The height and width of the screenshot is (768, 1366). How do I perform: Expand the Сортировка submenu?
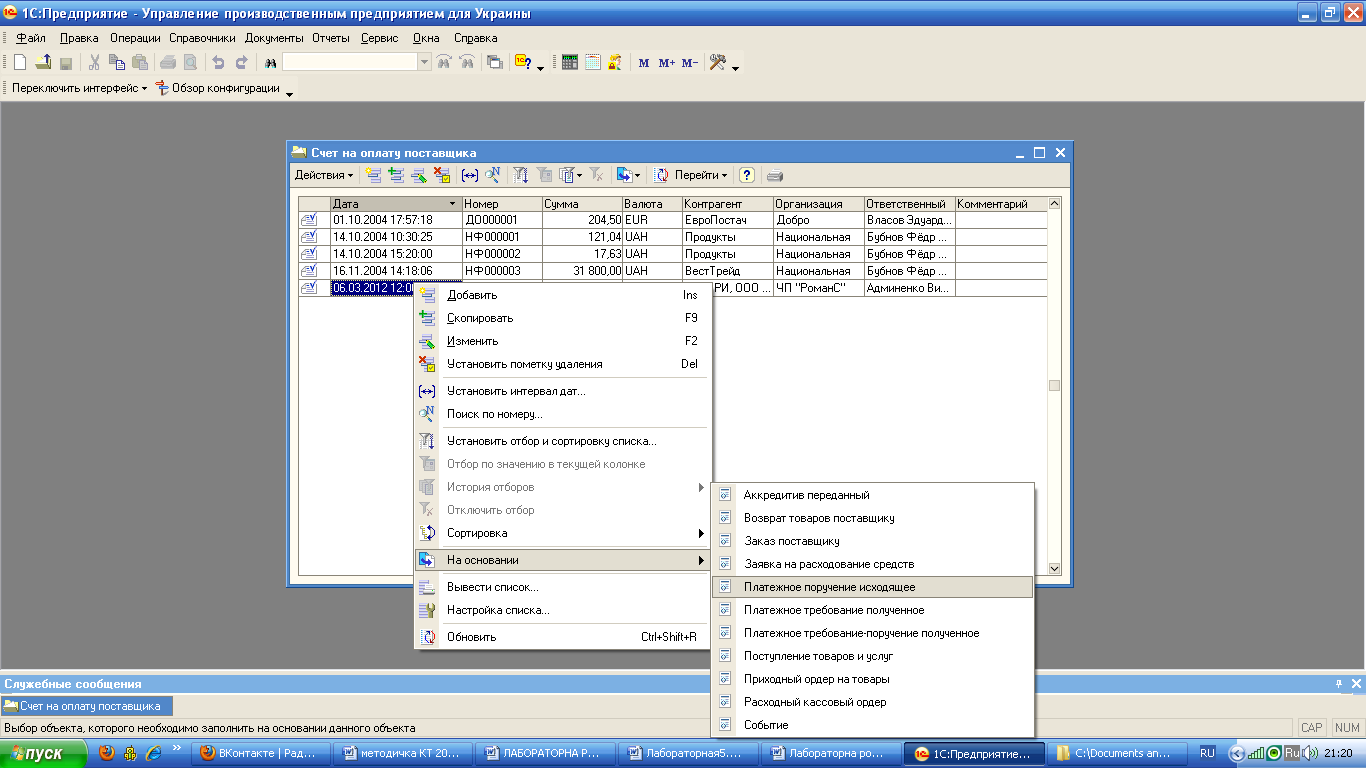point(562,533)
